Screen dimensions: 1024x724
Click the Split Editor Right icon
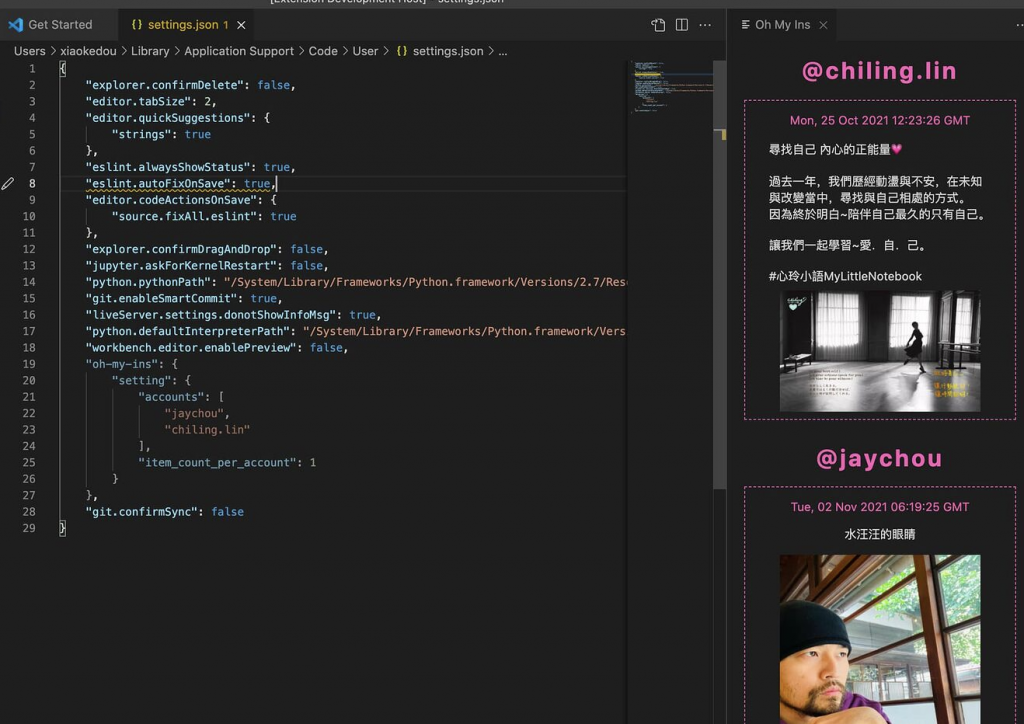[x=682, y=25]
